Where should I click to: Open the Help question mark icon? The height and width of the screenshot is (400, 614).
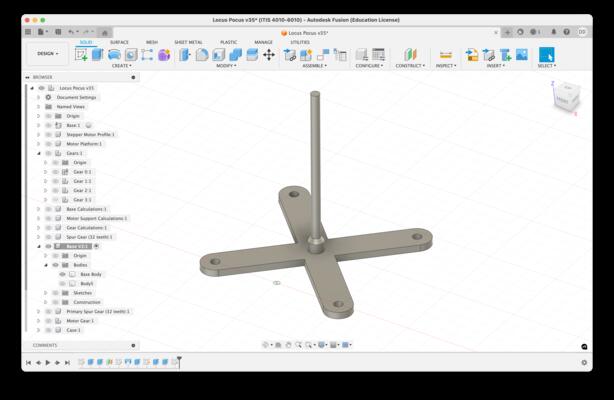click(567, 32)
